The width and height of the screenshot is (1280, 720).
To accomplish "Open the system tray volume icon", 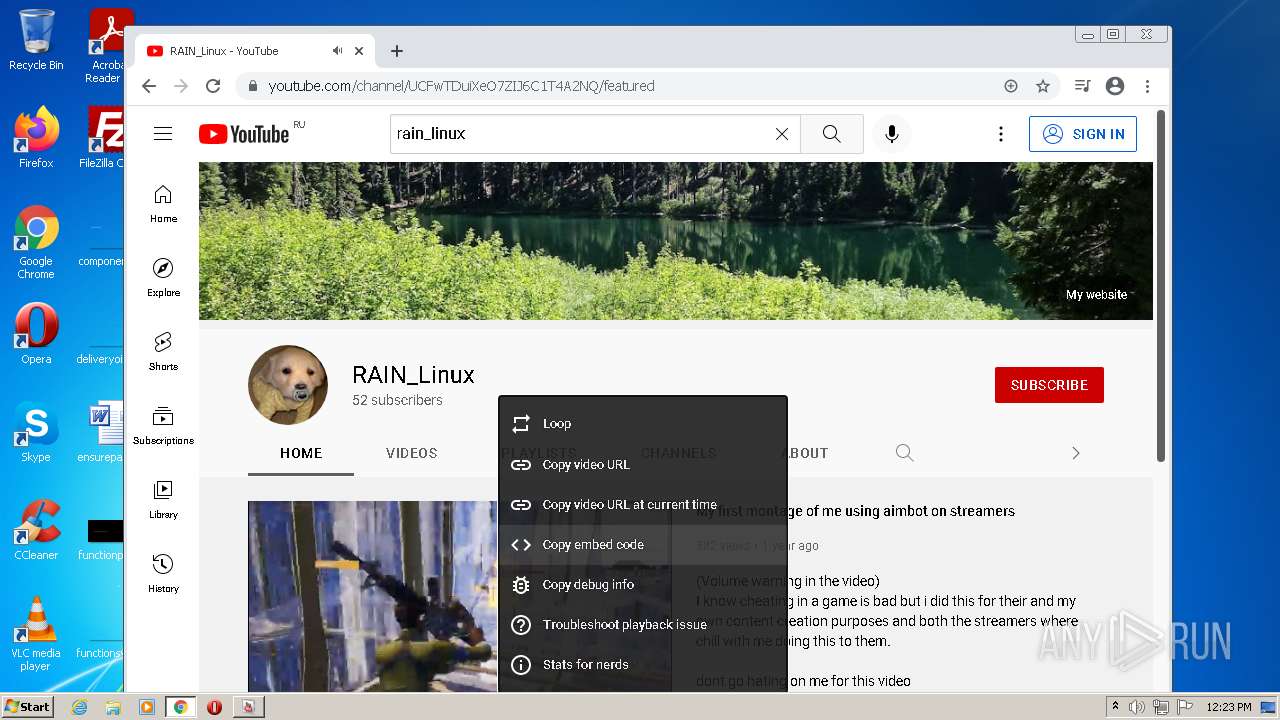I will pos(1137,707).
